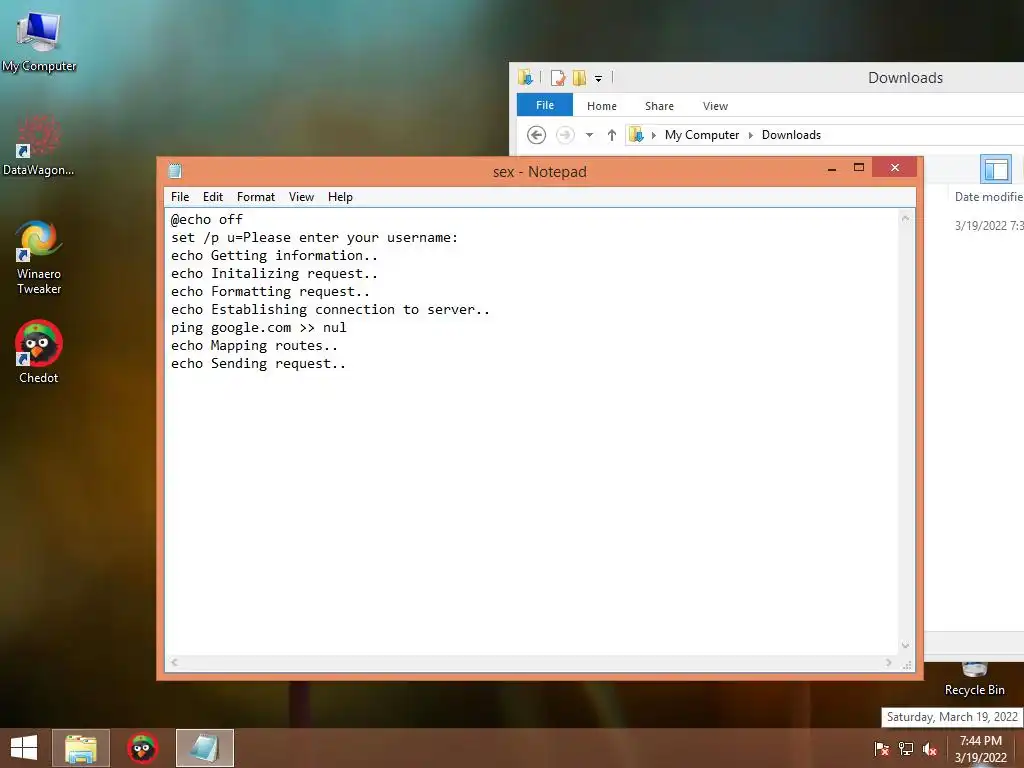Click the taskbar clock showing 7:44 PM
This screenshot has width=1024, height=768.
click(x=981, y=748)
